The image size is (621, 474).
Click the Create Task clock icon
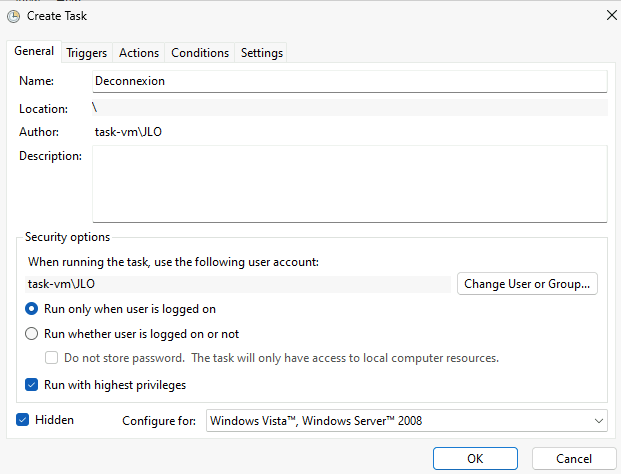pos(13,16)
